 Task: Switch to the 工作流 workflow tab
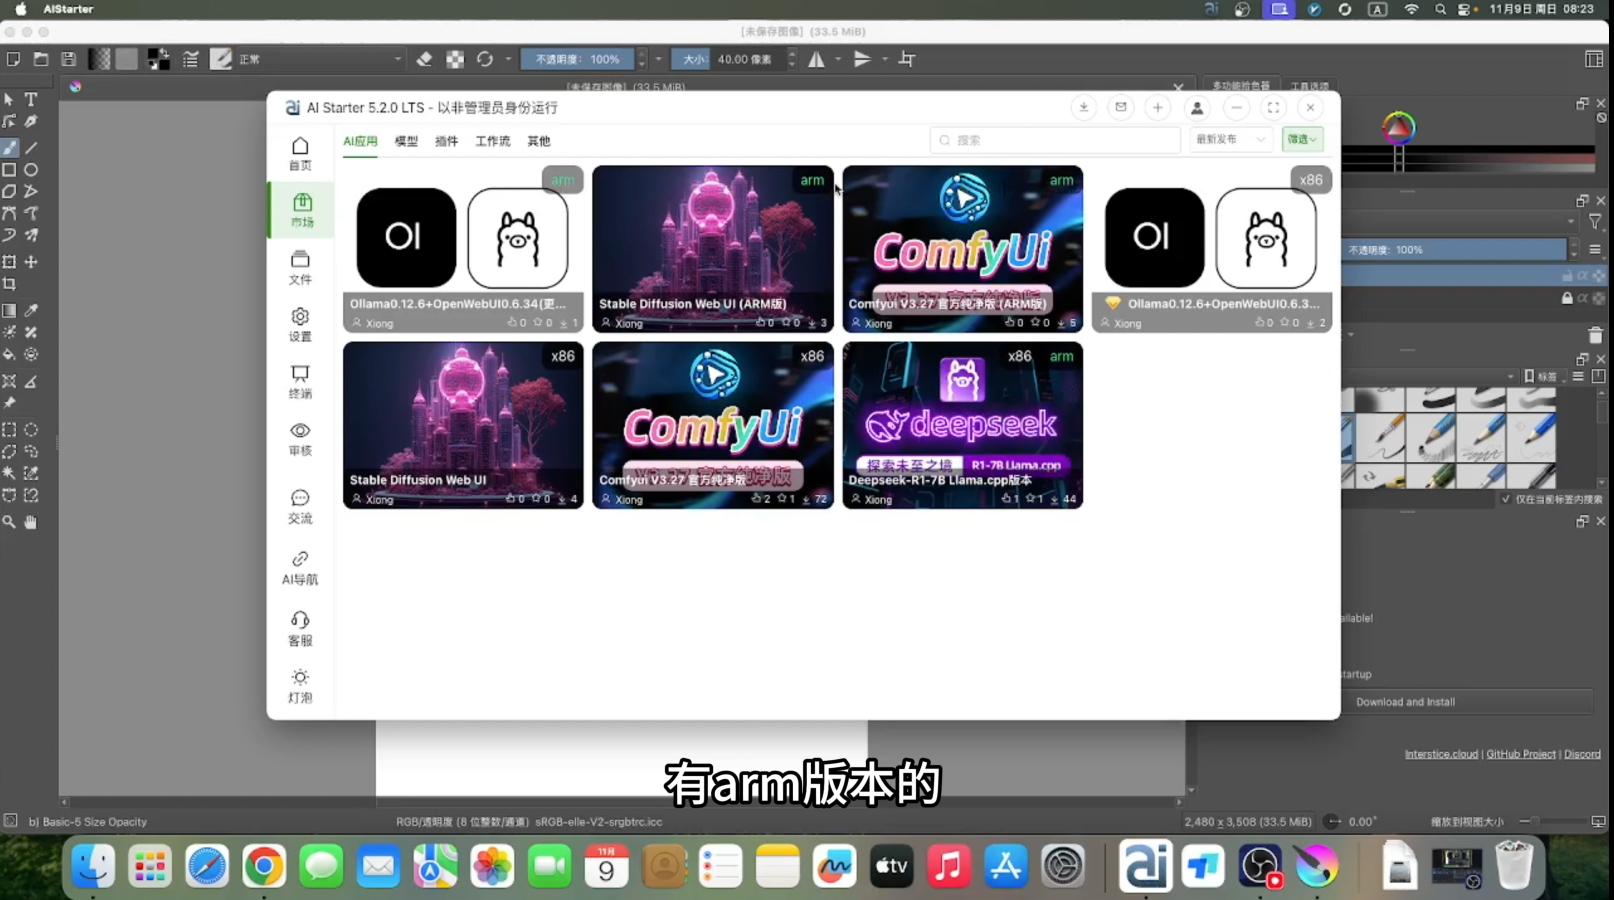[x=492, y=141]
